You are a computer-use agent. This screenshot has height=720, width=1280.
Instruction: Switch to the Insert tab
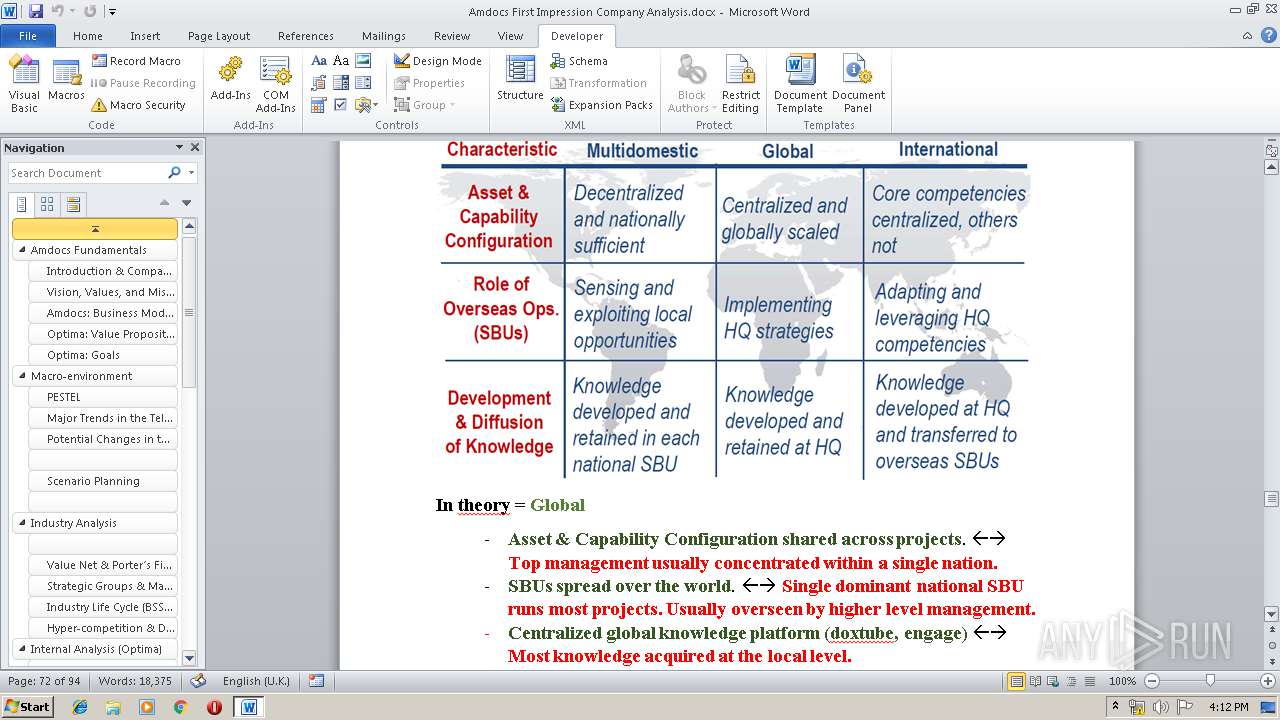tap(145, 36)
